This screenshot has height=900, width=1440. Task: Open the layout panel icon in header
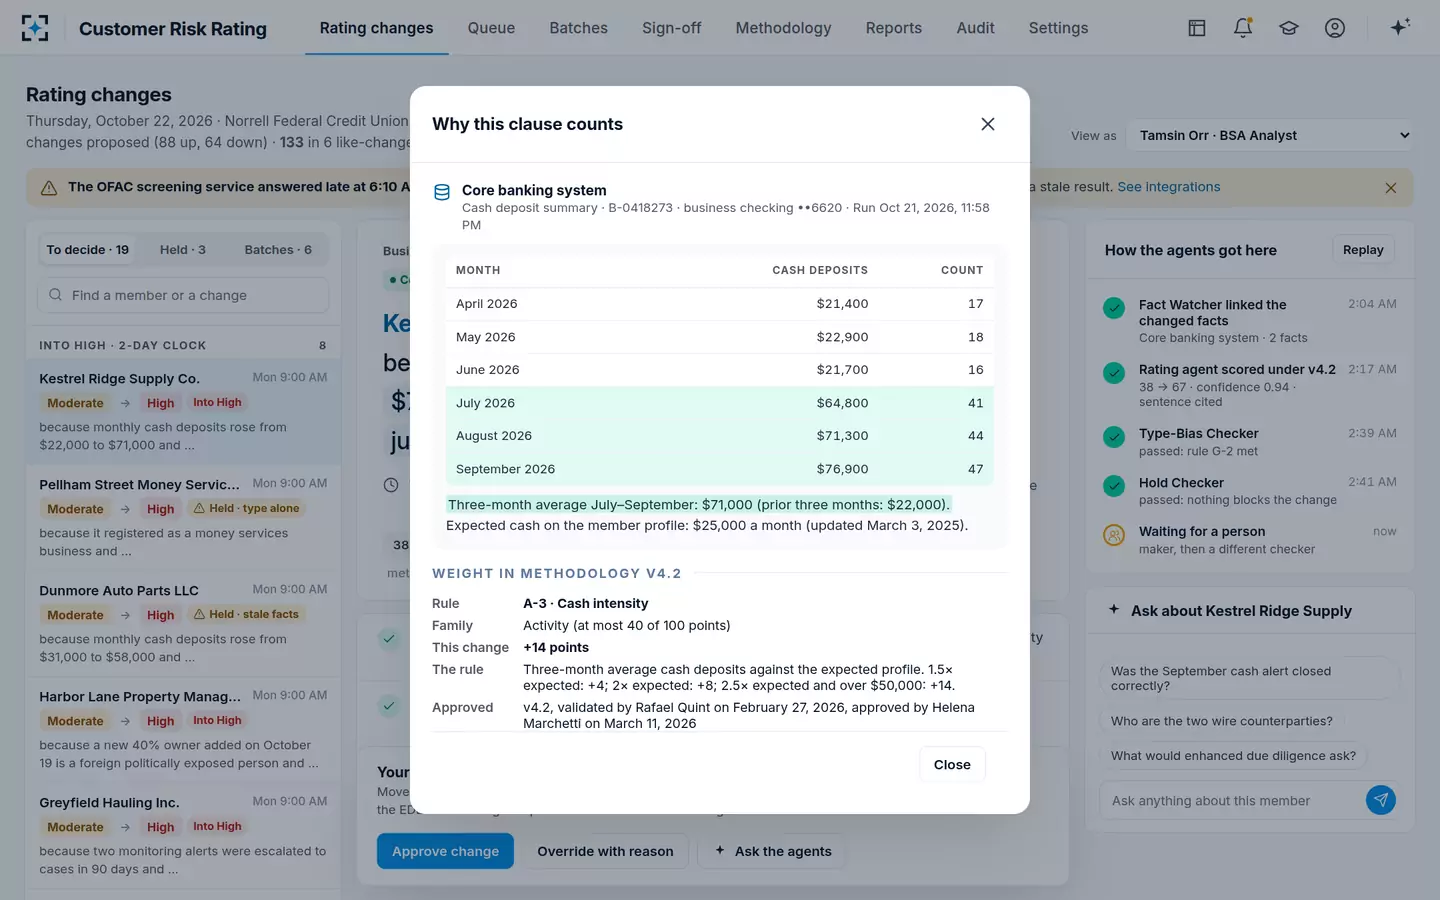[1197, 28]
